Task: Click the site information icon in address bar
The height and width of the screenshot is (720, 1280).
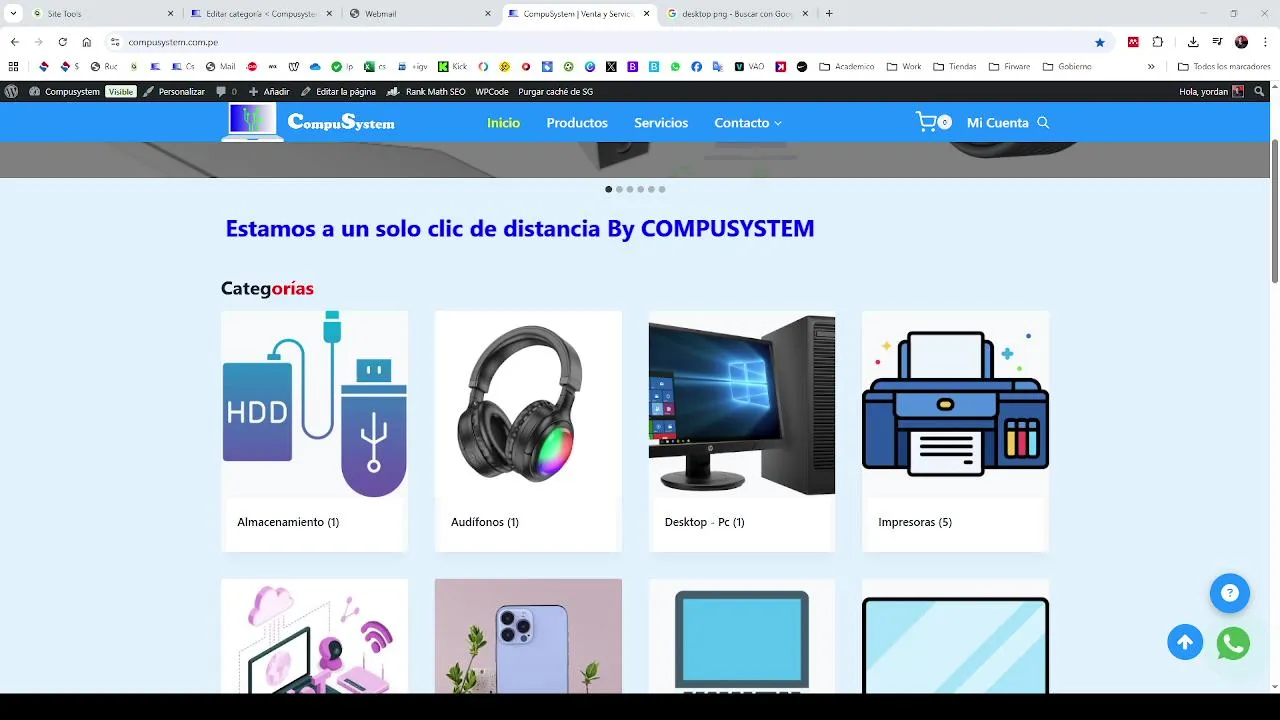Action: pos(115,42)
